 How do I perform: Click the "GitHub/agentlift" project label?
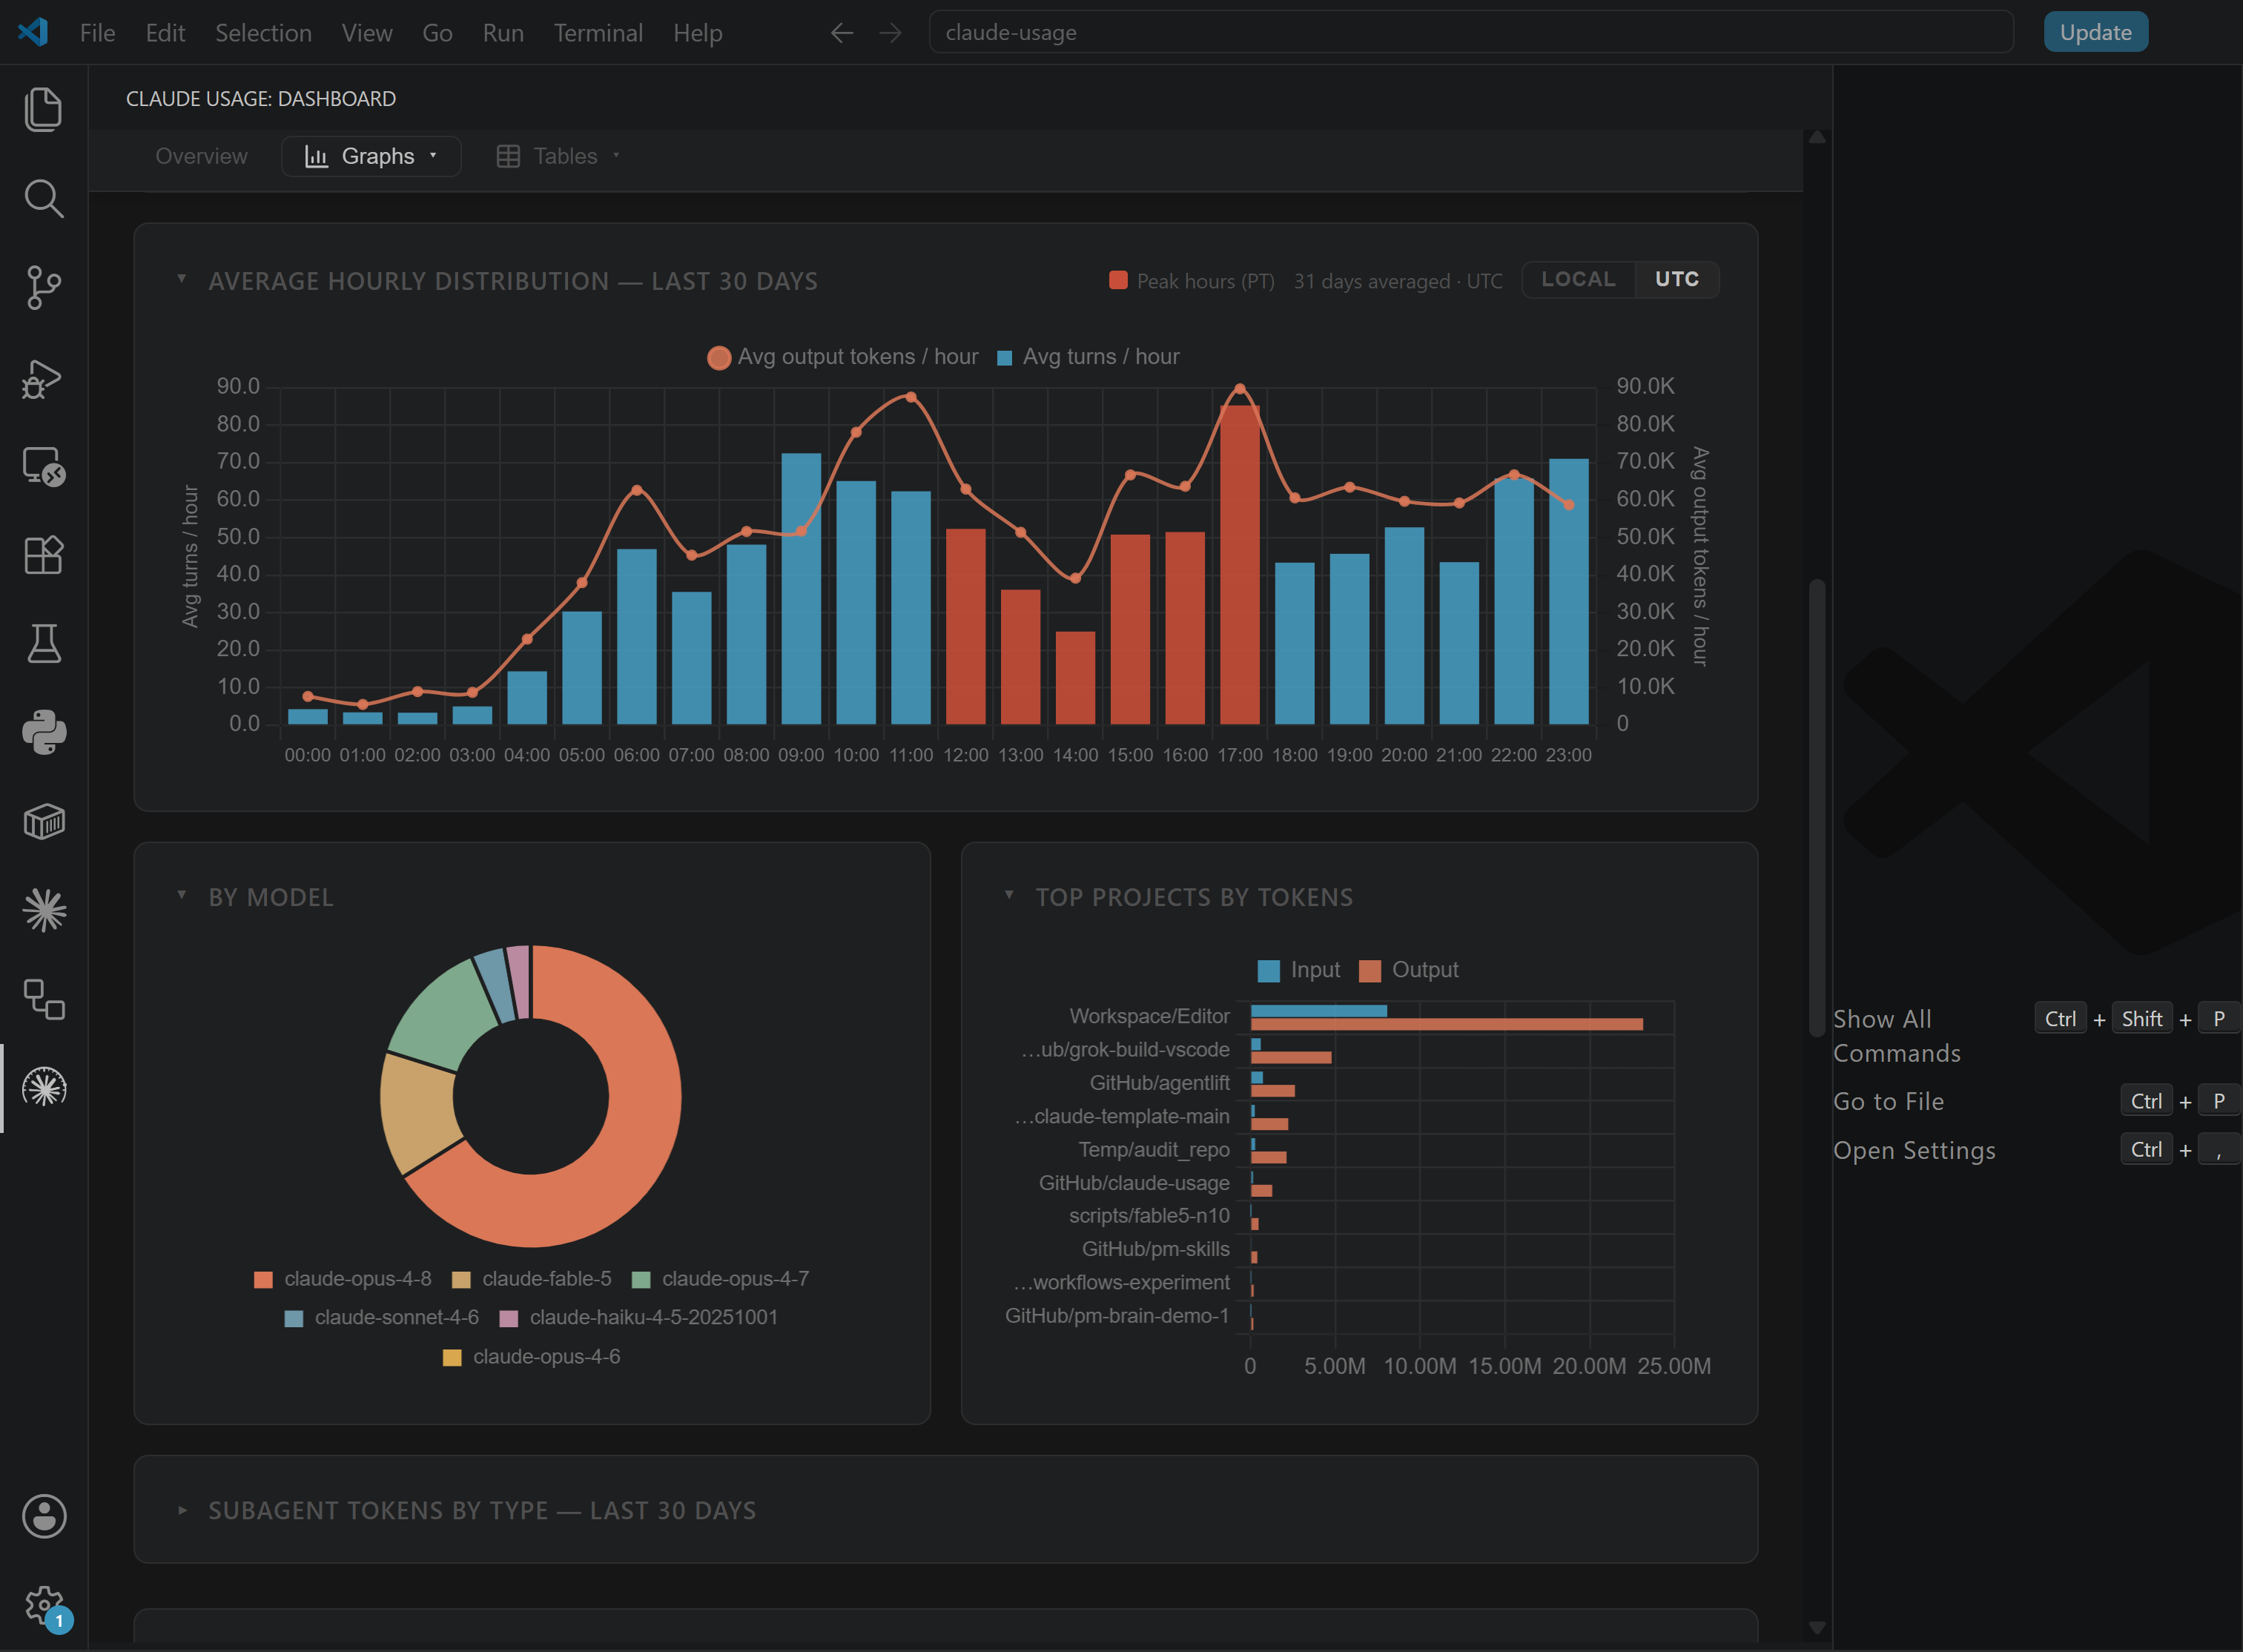[x=1159, y=1083]
